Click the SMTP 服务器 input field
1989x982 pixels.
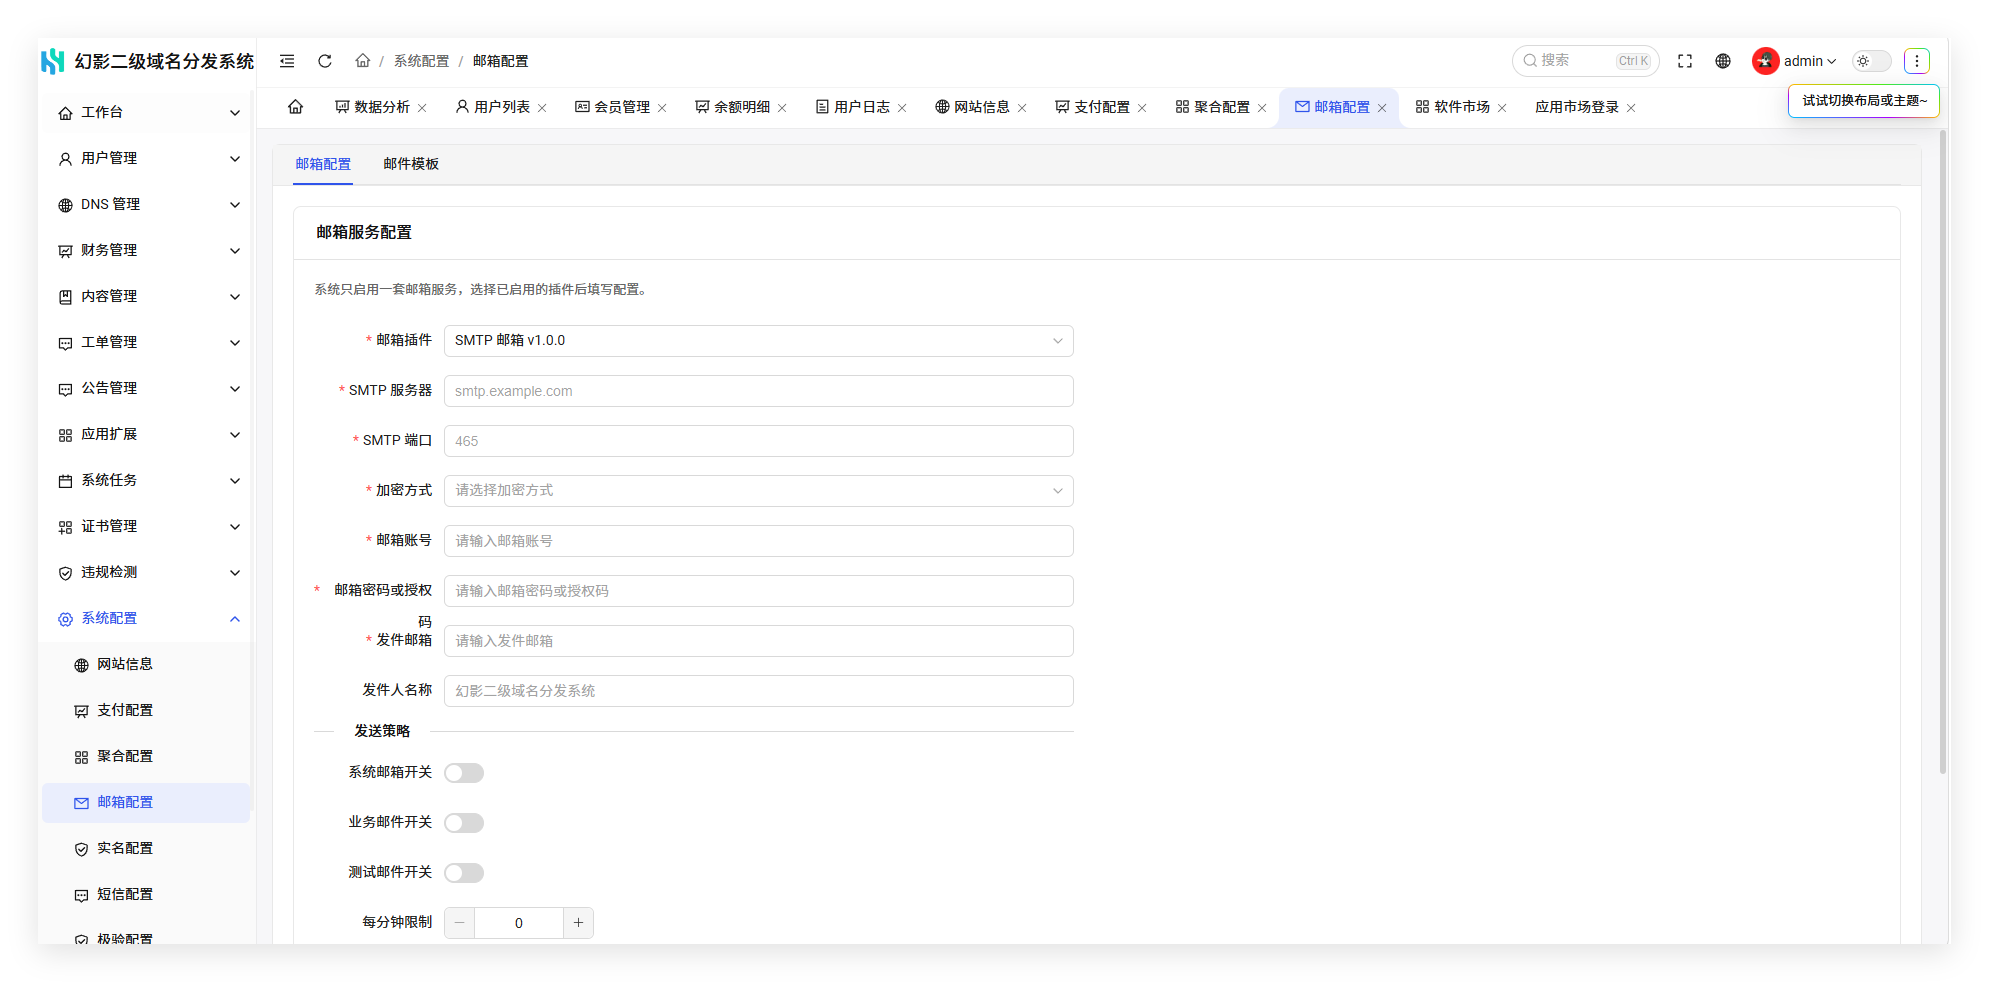[759, 391]
